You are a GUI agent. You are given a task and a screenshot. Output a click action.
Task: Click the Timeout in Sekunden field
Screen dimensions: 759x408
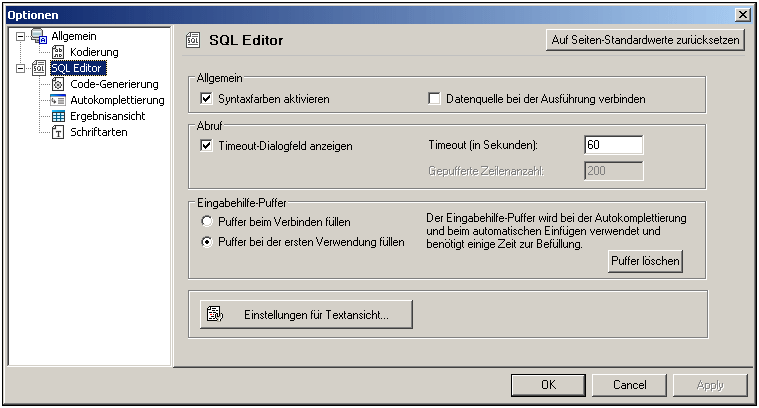point(613,146)
